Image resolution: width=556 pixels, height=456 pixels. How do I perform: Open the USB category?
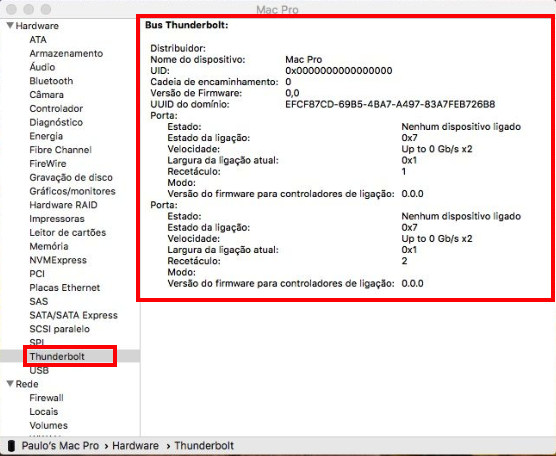tap(39, 370)
